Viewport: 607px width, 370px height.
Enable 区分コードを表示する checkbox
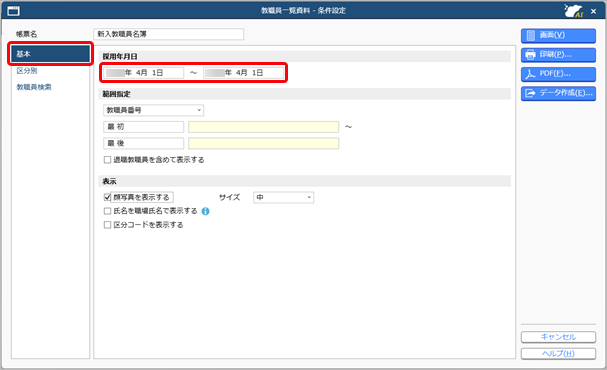click(107, 225)
